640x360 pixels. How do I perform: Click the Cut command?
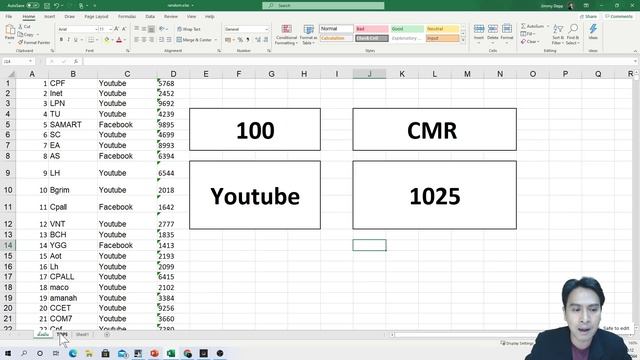point(24,27)
